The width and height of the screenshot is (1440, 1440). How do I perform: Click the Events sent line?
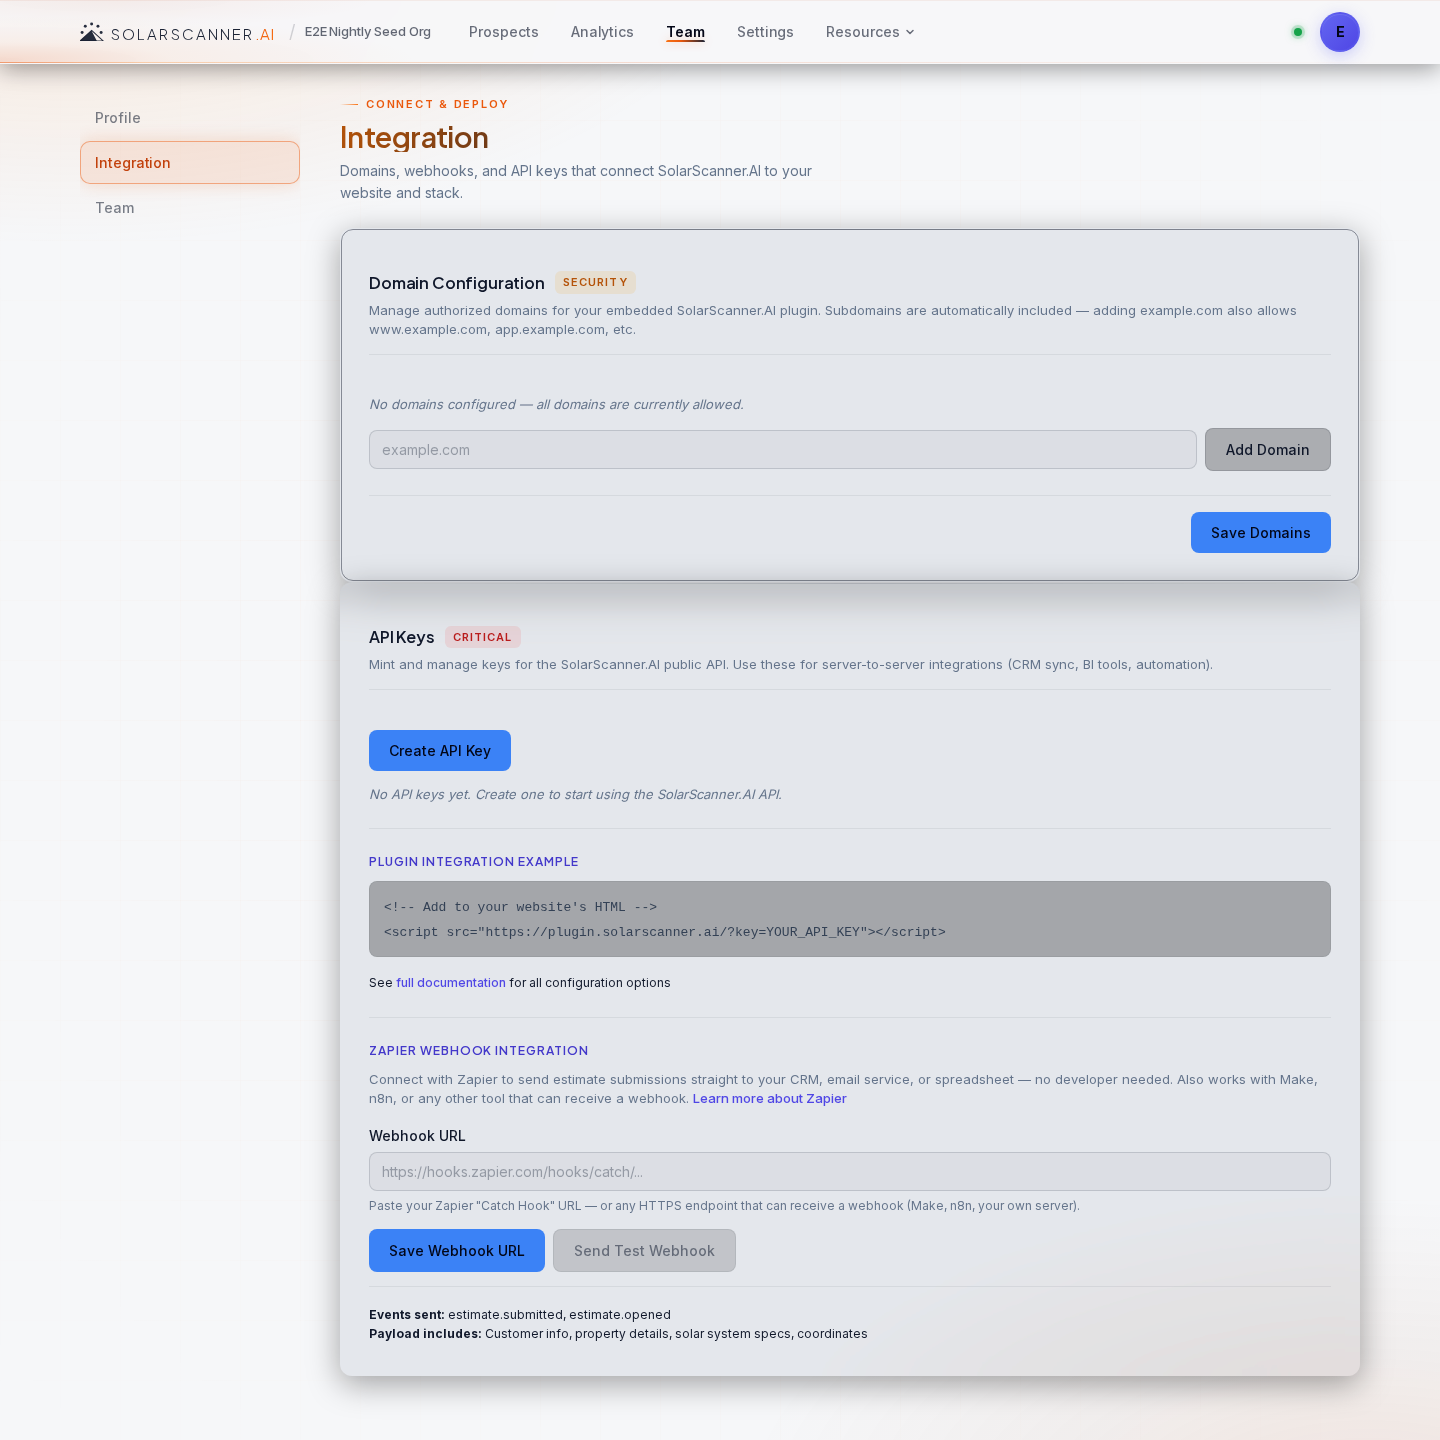tap(520, 1315)
